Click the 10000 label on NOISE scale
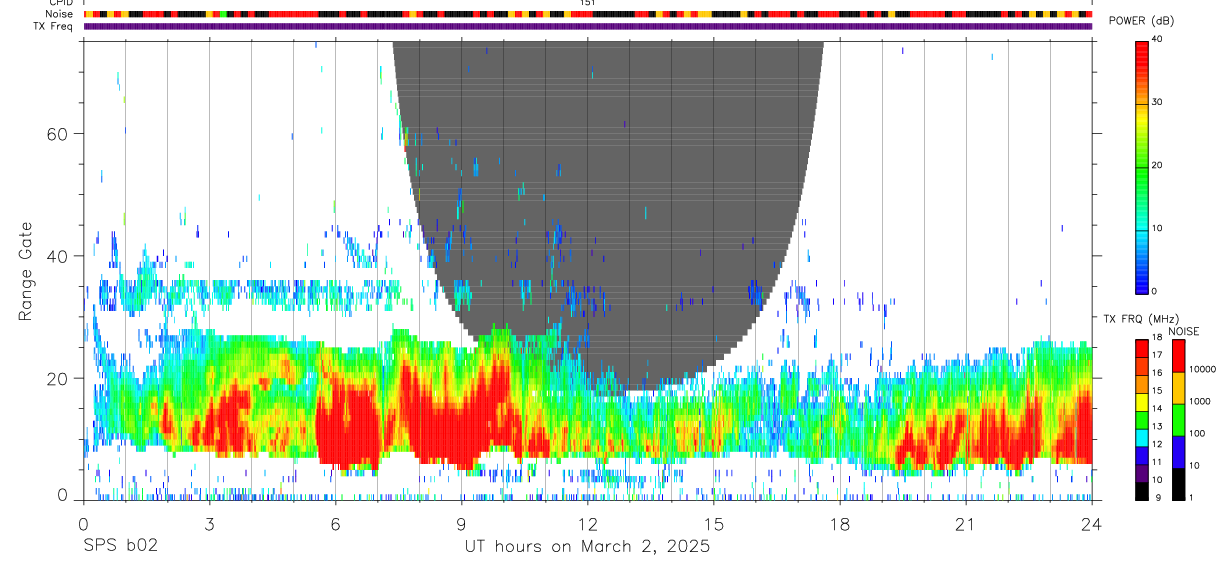Viewport: 1228px width, 567px height. pos(1203,369)
